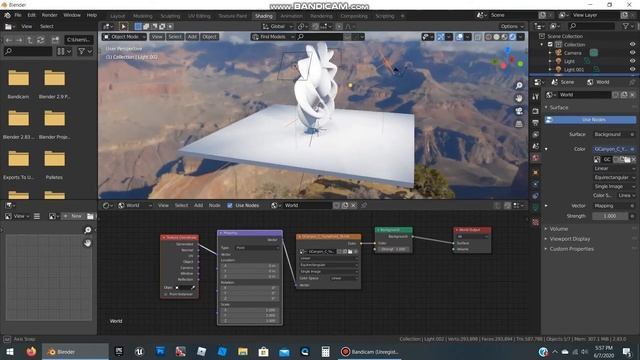Screen dimensions: 640x360
Task: Open image file folder icon in image editor
Action: [x=90, y=216]
